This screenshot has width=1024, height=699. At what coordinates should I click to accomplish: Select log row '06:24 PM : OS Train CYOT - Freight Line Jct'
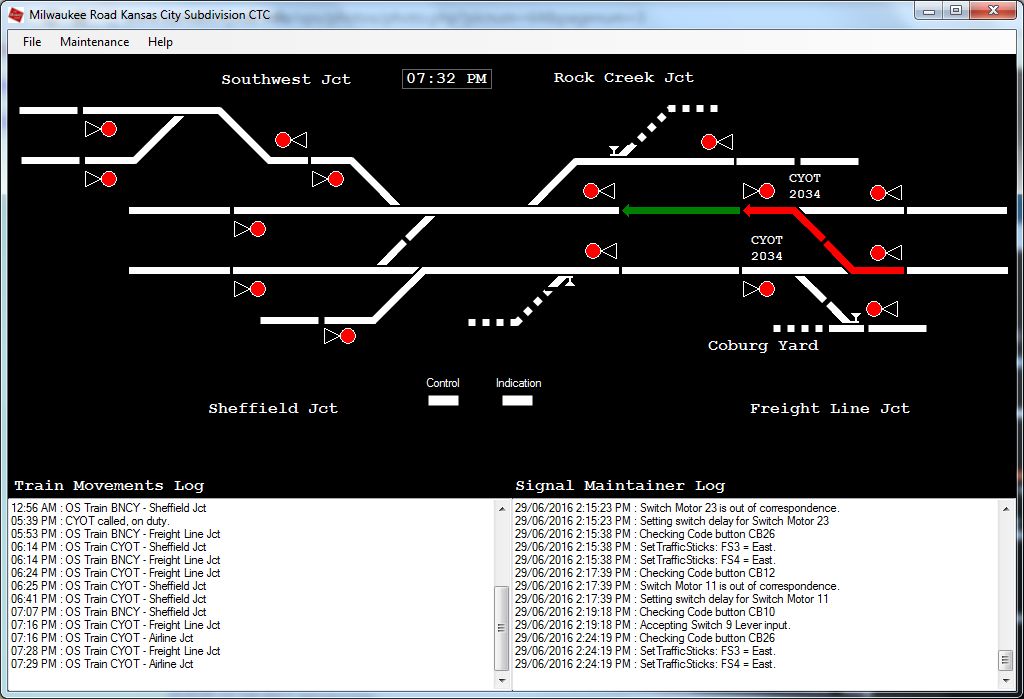tap(116, 573)
